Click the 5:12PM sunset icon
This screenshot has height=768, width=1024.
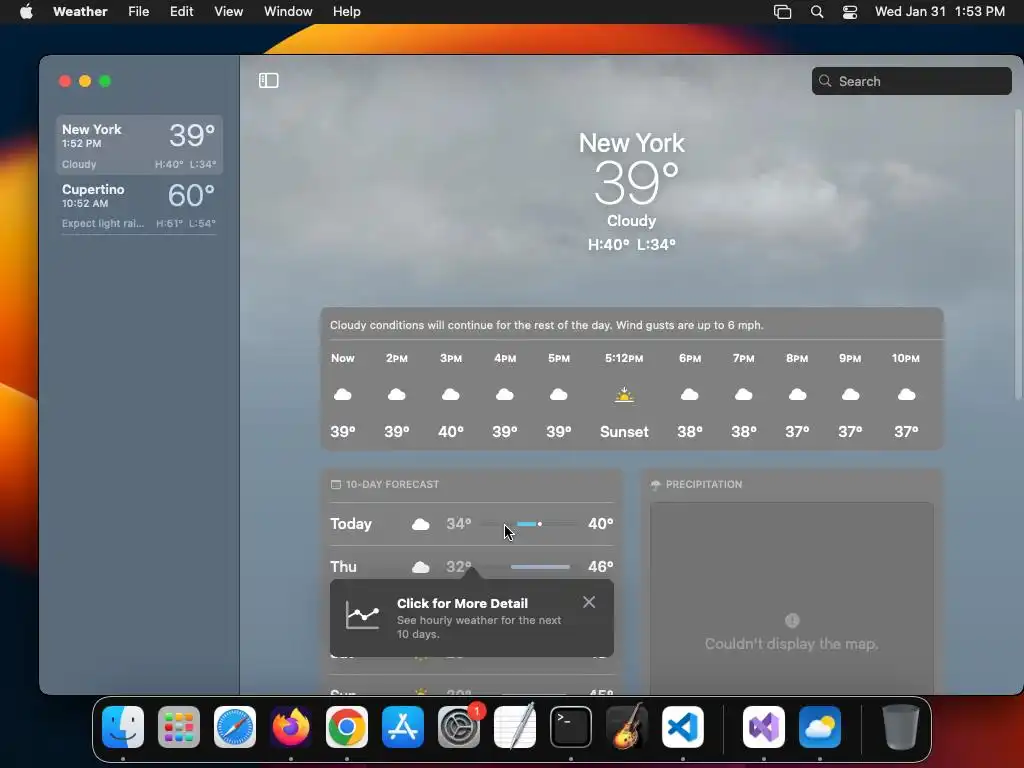click(624, 394)
